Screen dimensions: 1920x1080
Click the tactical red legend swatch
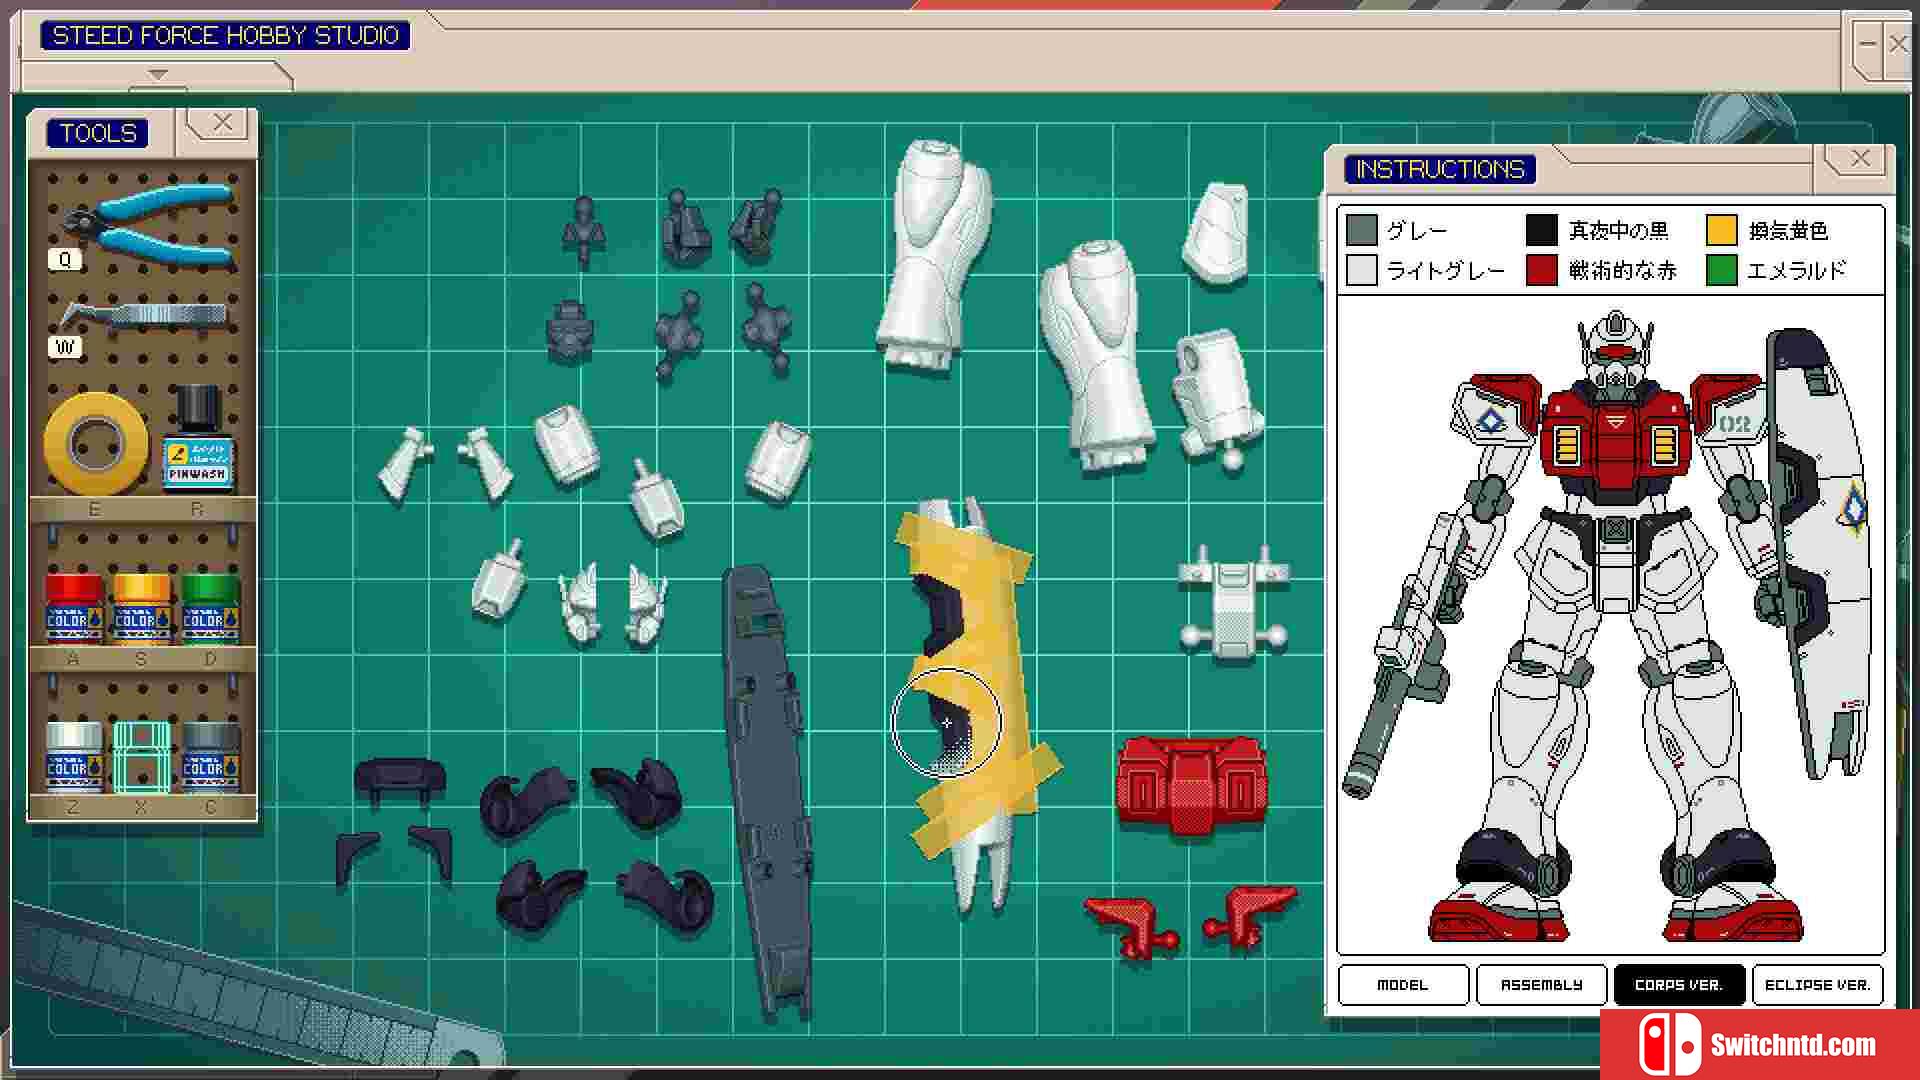click(1541, 270)
